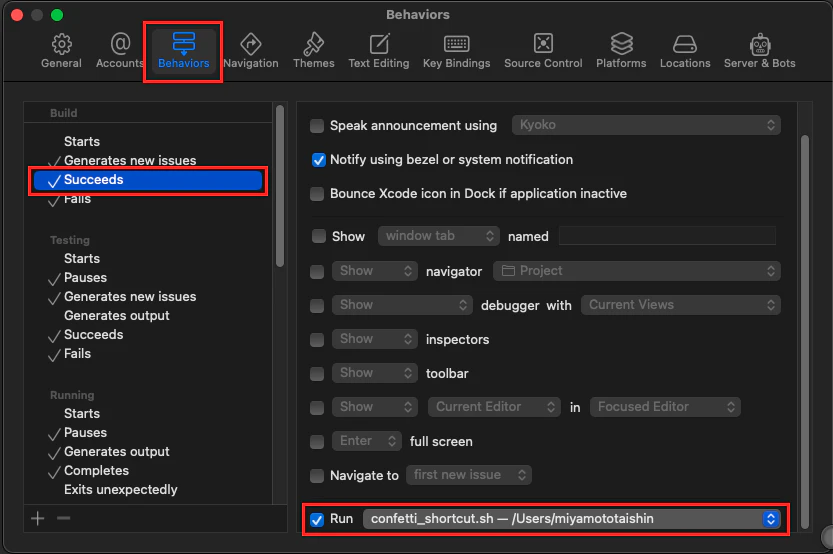Viewport: 833px width, 554px height.
Task: Click the window tab name field
Action: 667,236
